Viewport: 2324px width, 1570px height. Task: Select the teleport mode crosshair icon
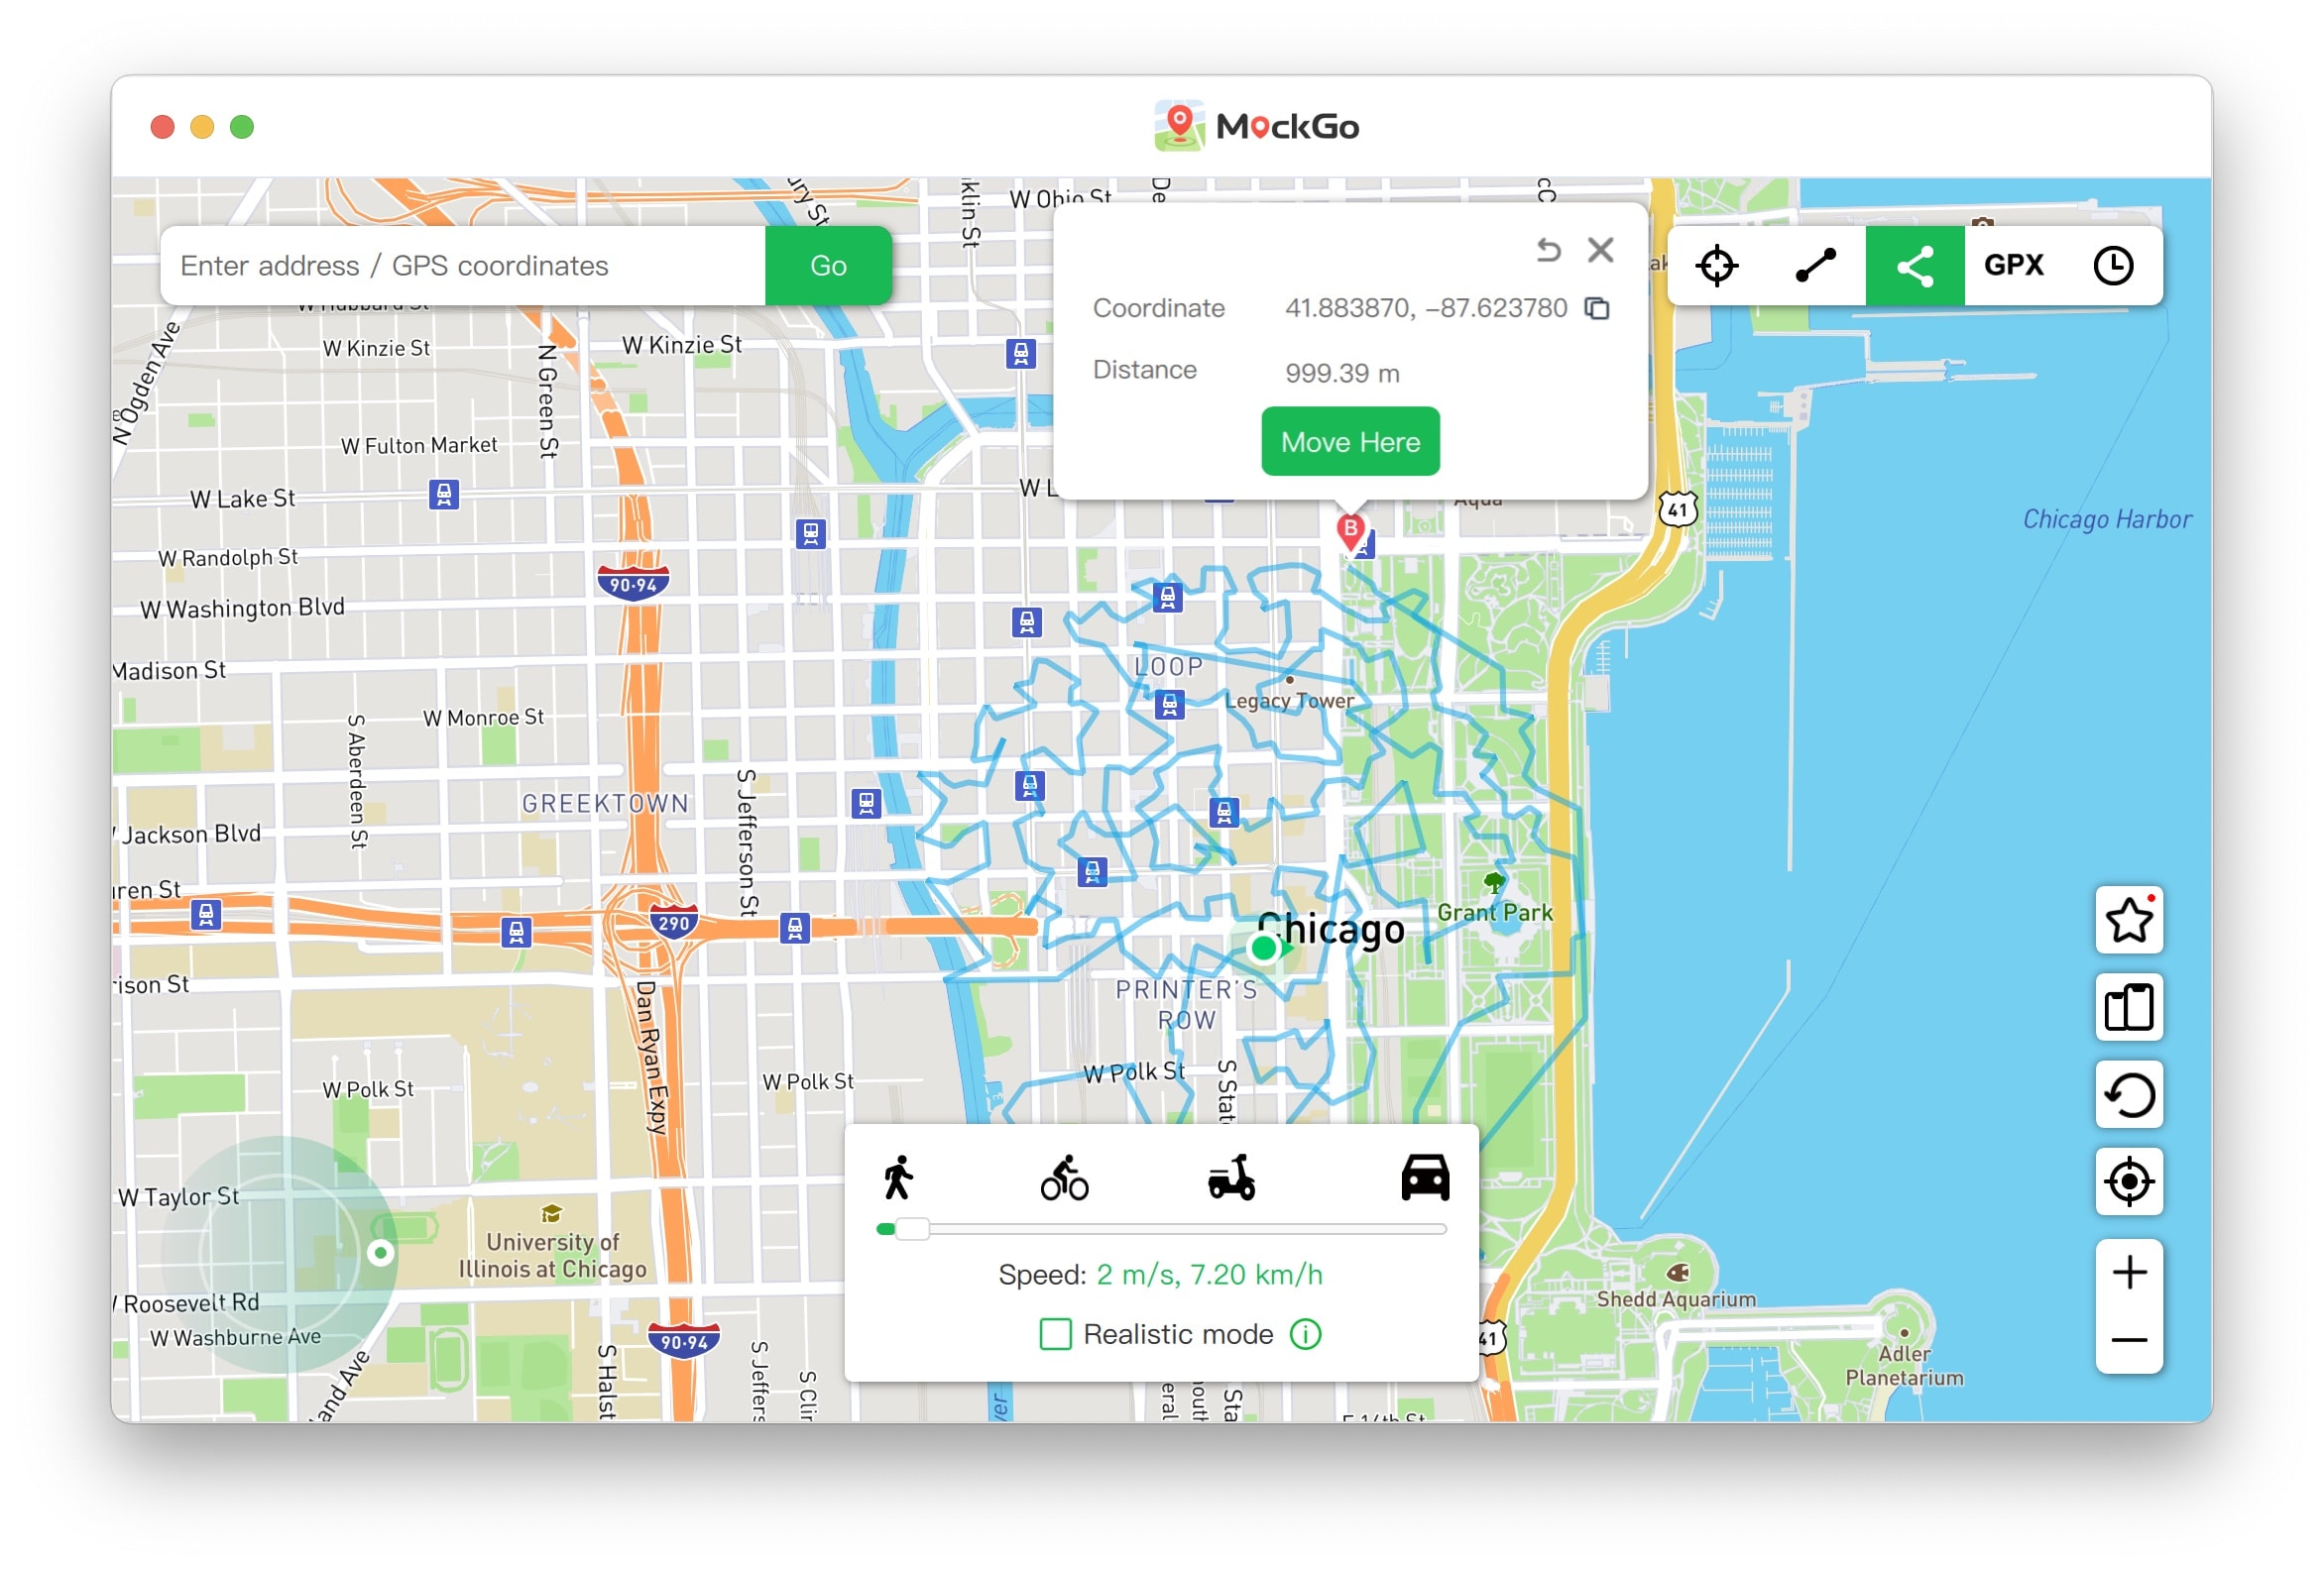tap(1716, 266)
